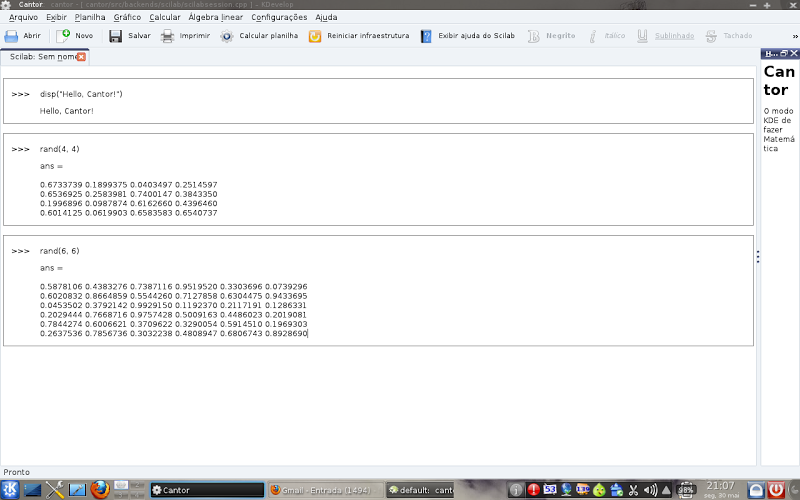Image resolution: width=800 pixels, height=500 pixels.
Task: Click green bird messenger tray icon
Action: [x=599, y=490]
